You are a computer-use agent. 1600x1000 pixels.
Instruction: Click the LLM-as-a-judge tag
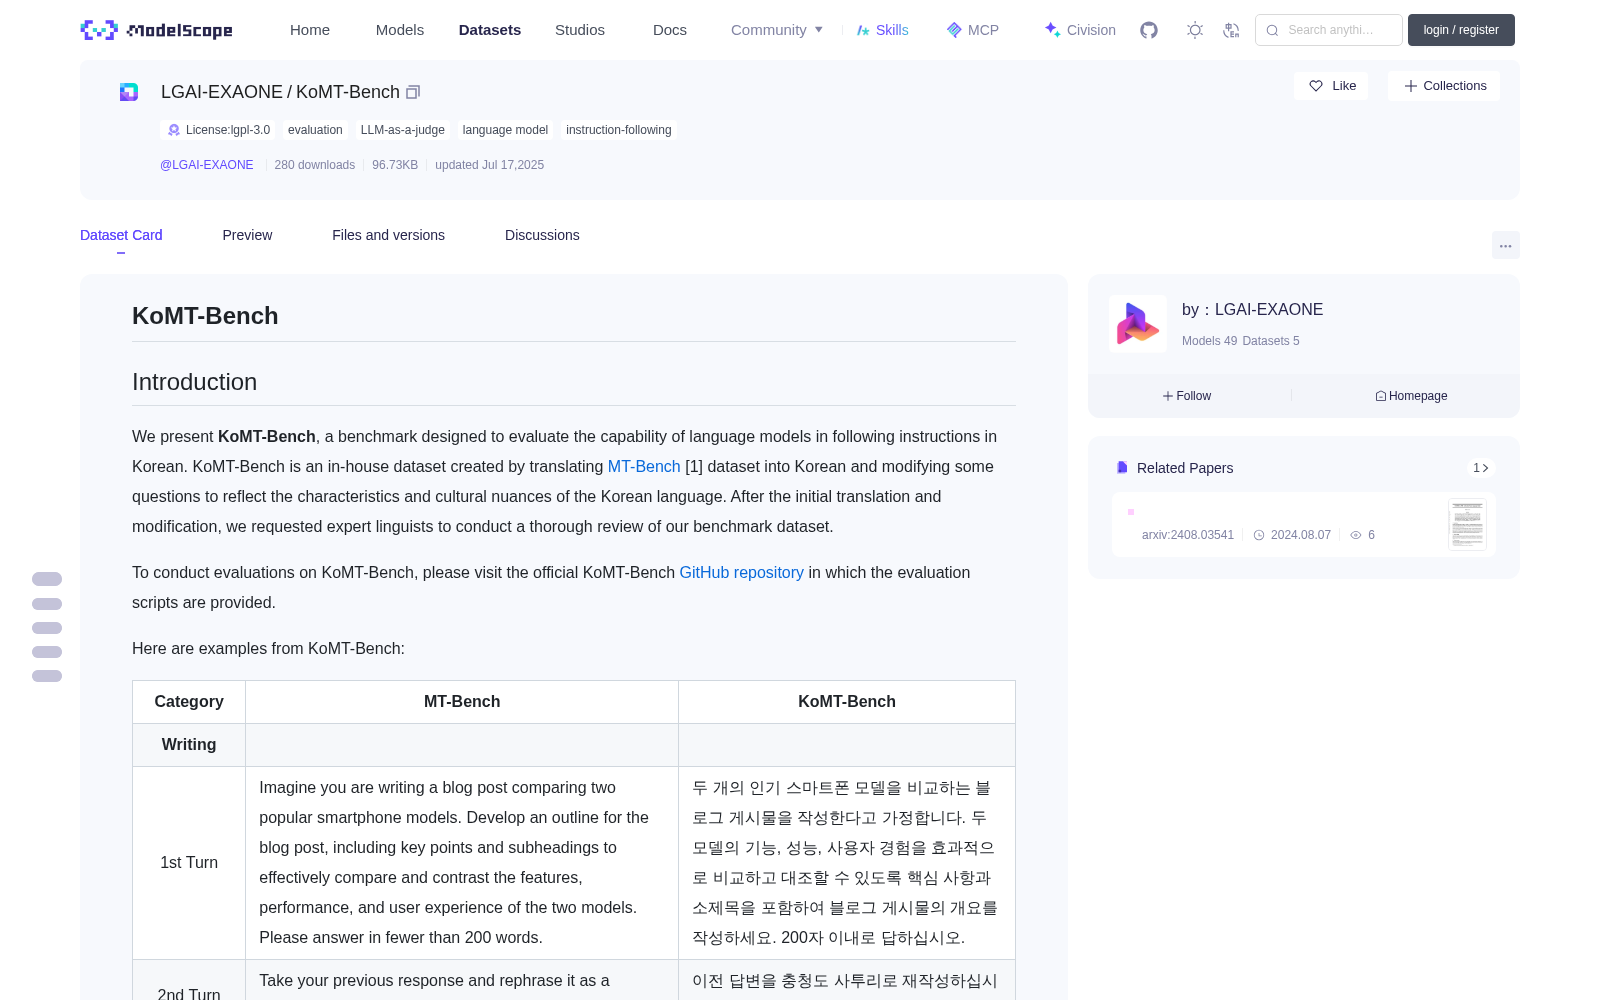coord(402,130)
